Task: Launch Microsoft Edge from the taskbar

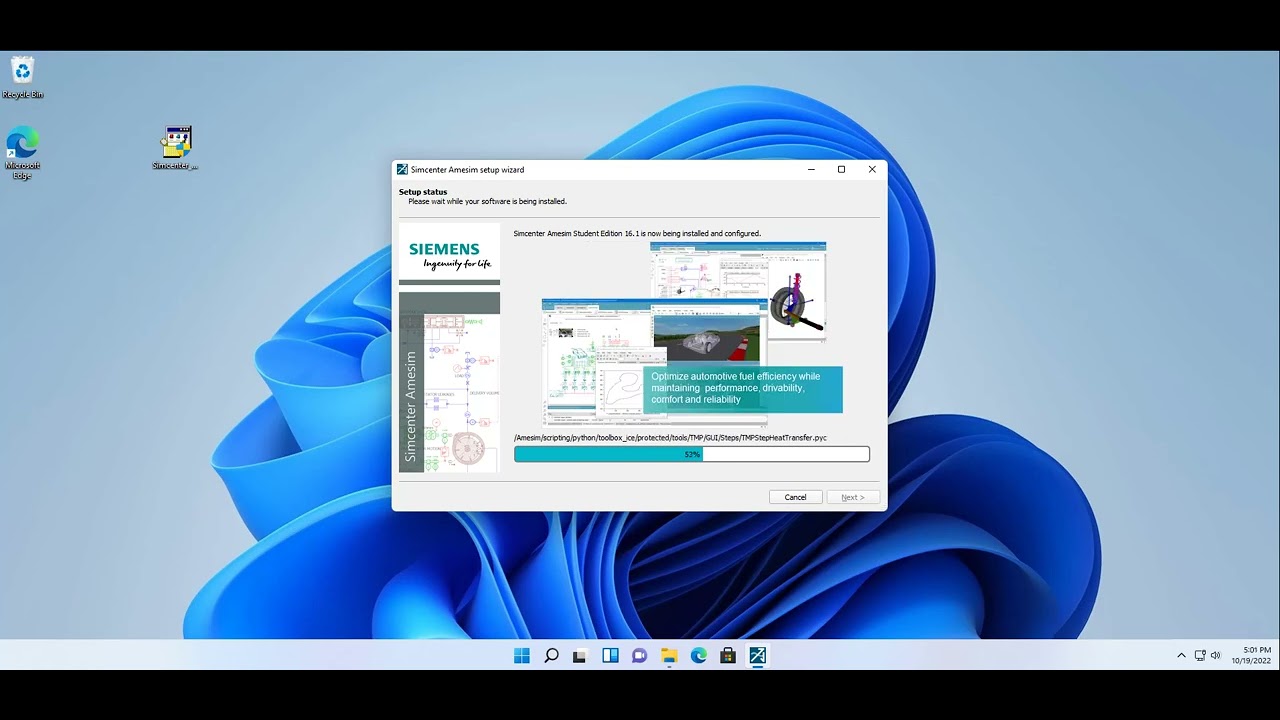Action: tap(698, 656)
